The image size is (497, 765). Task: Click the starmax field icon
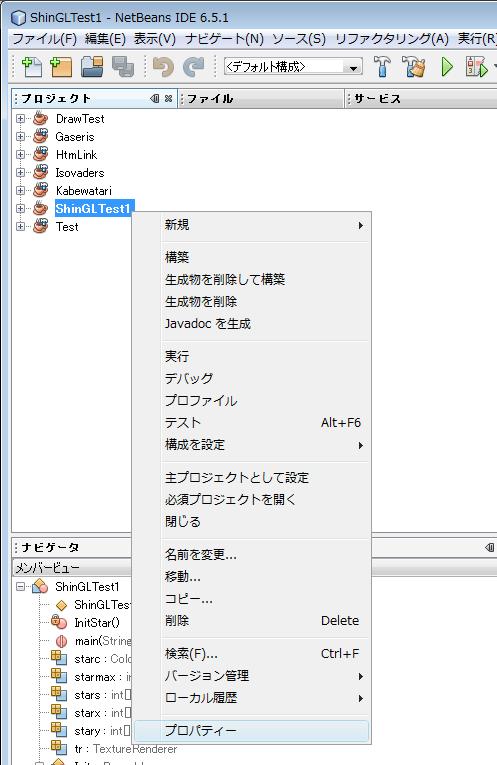[59, 677]
